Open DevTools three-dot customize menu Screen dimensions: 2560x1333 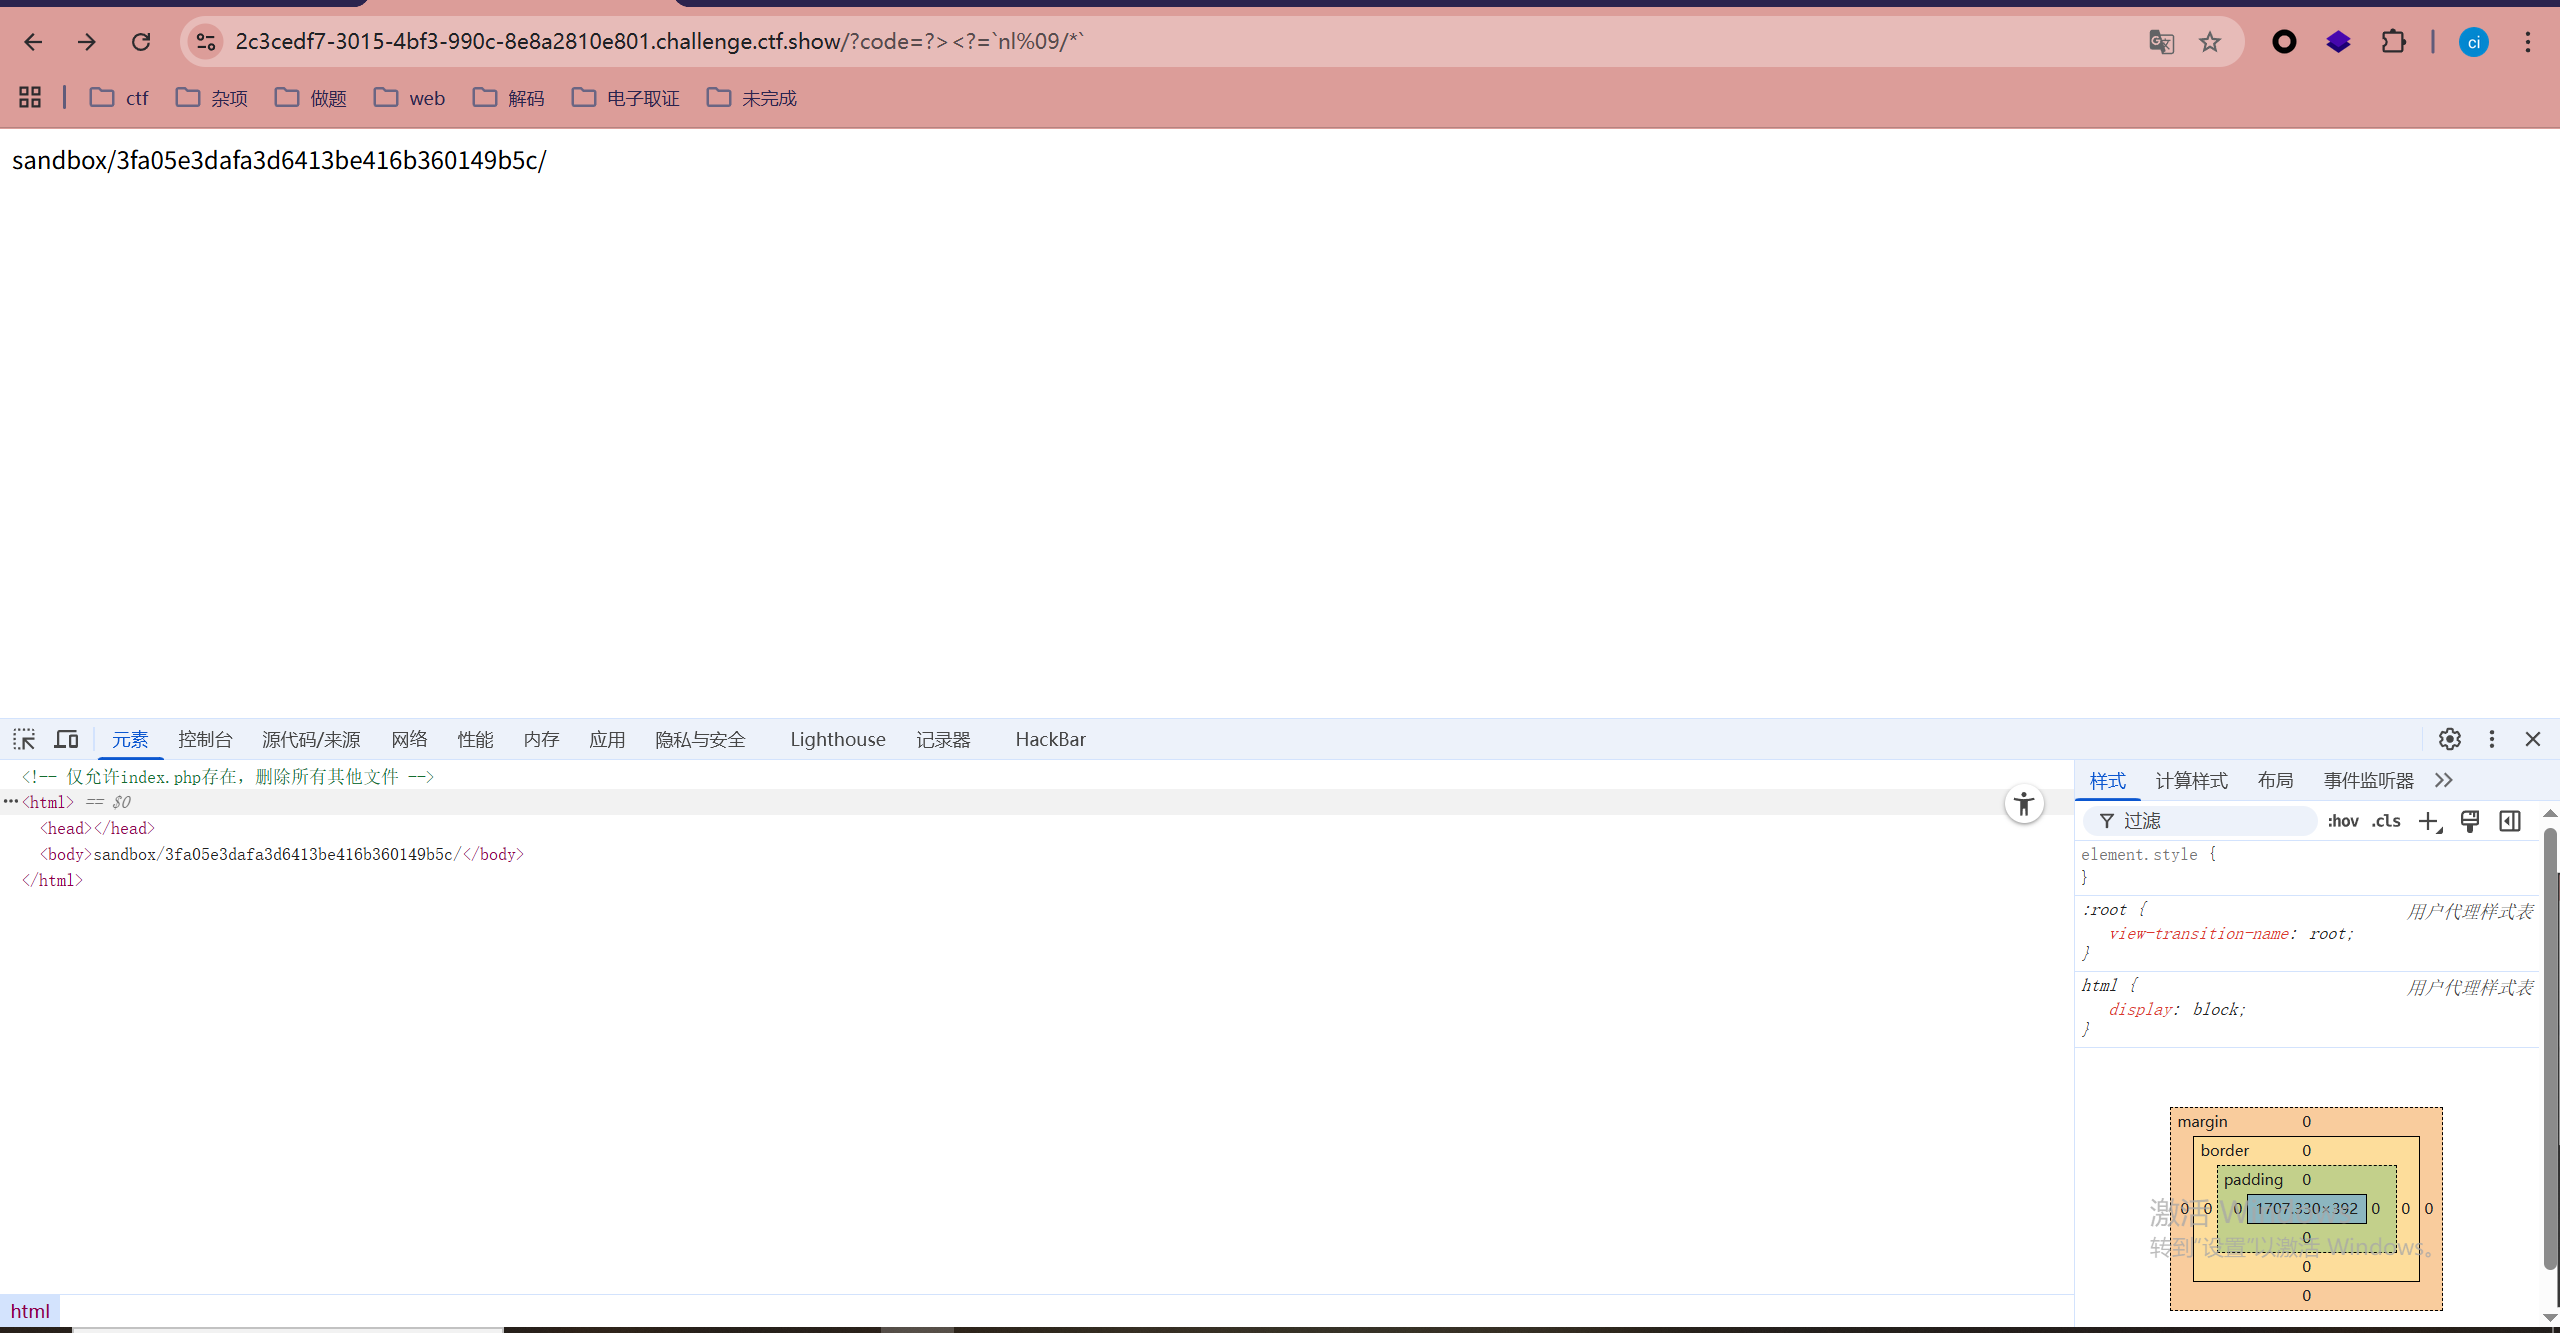[2492, 739]
